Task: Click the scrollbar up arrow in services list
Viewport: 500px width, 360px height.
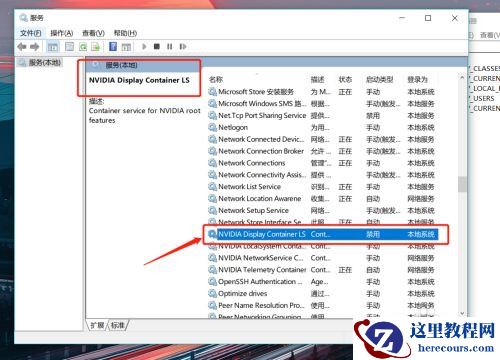Action: (462, 78)
